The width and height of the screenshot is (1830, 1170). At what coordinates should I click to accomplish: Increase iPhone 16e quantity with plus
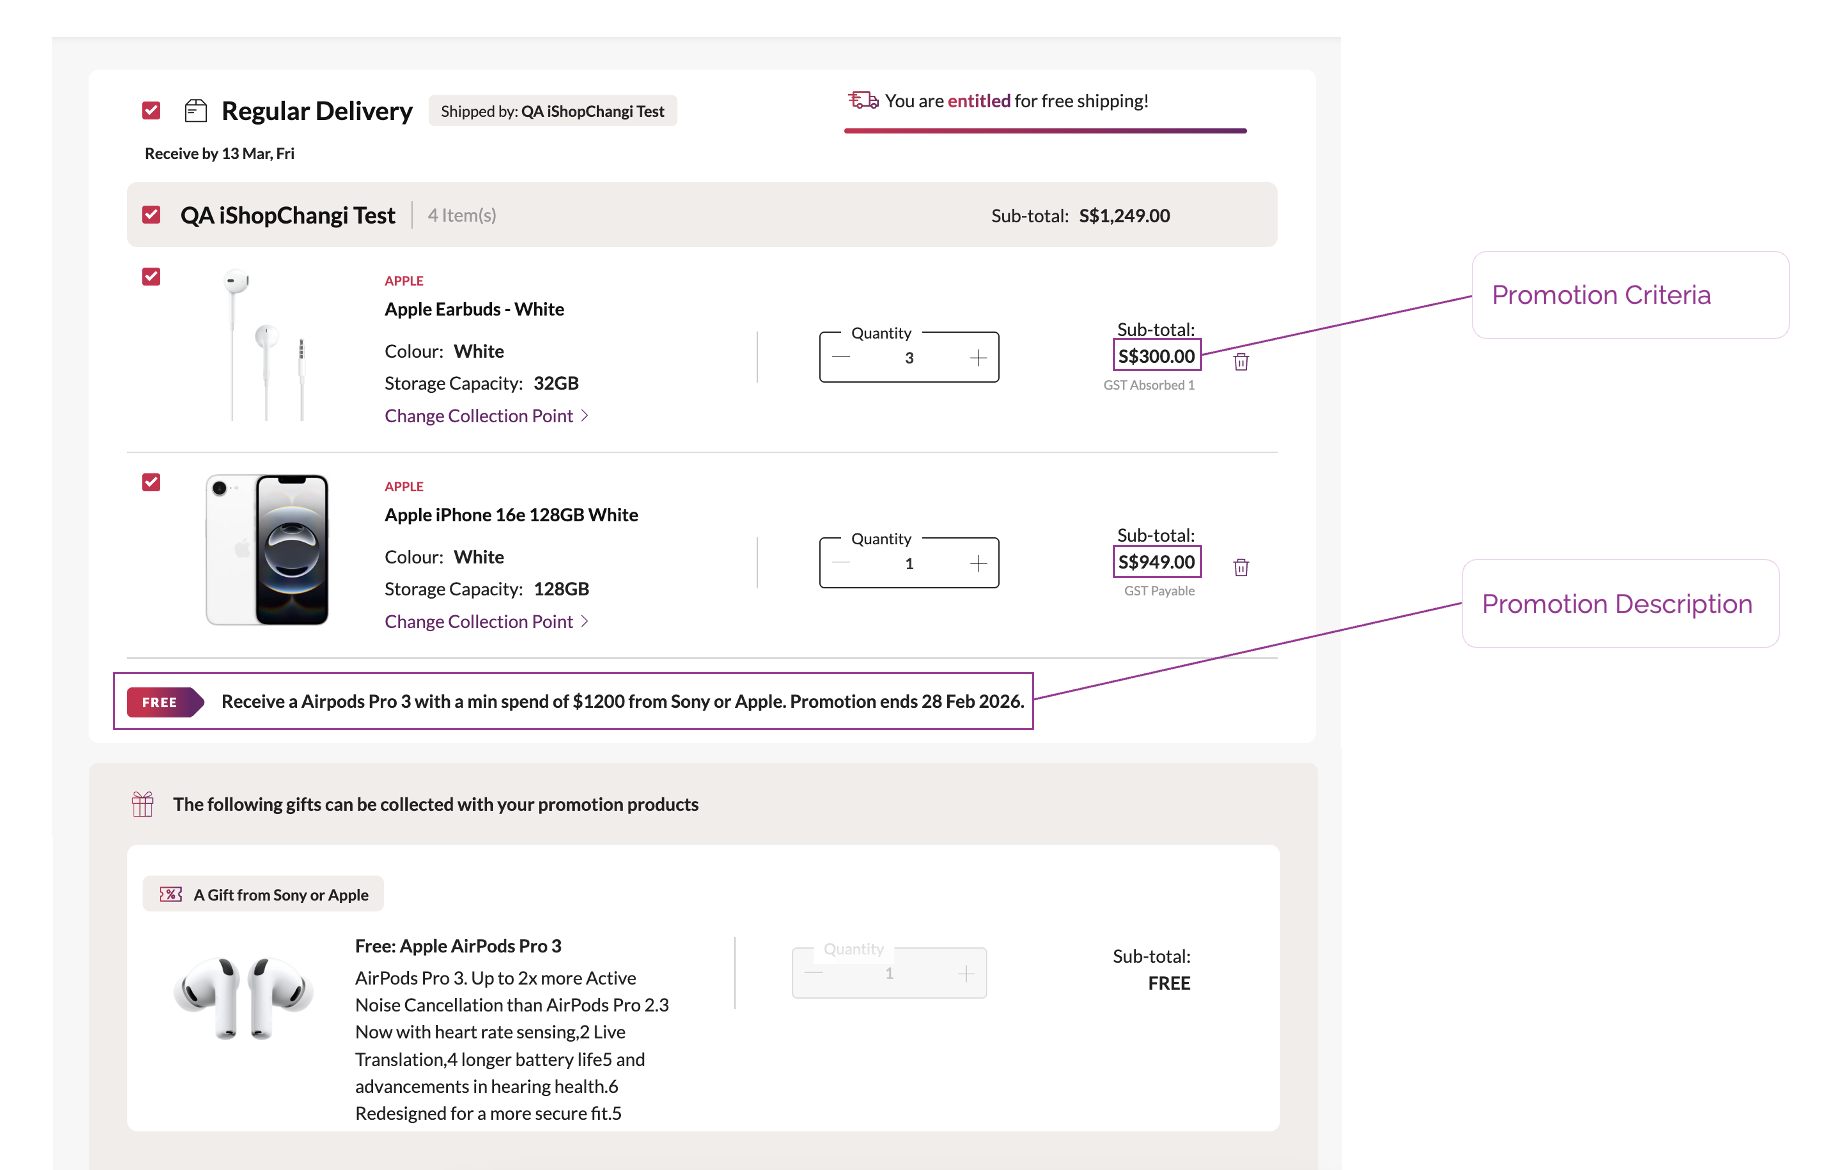(978, 564)
